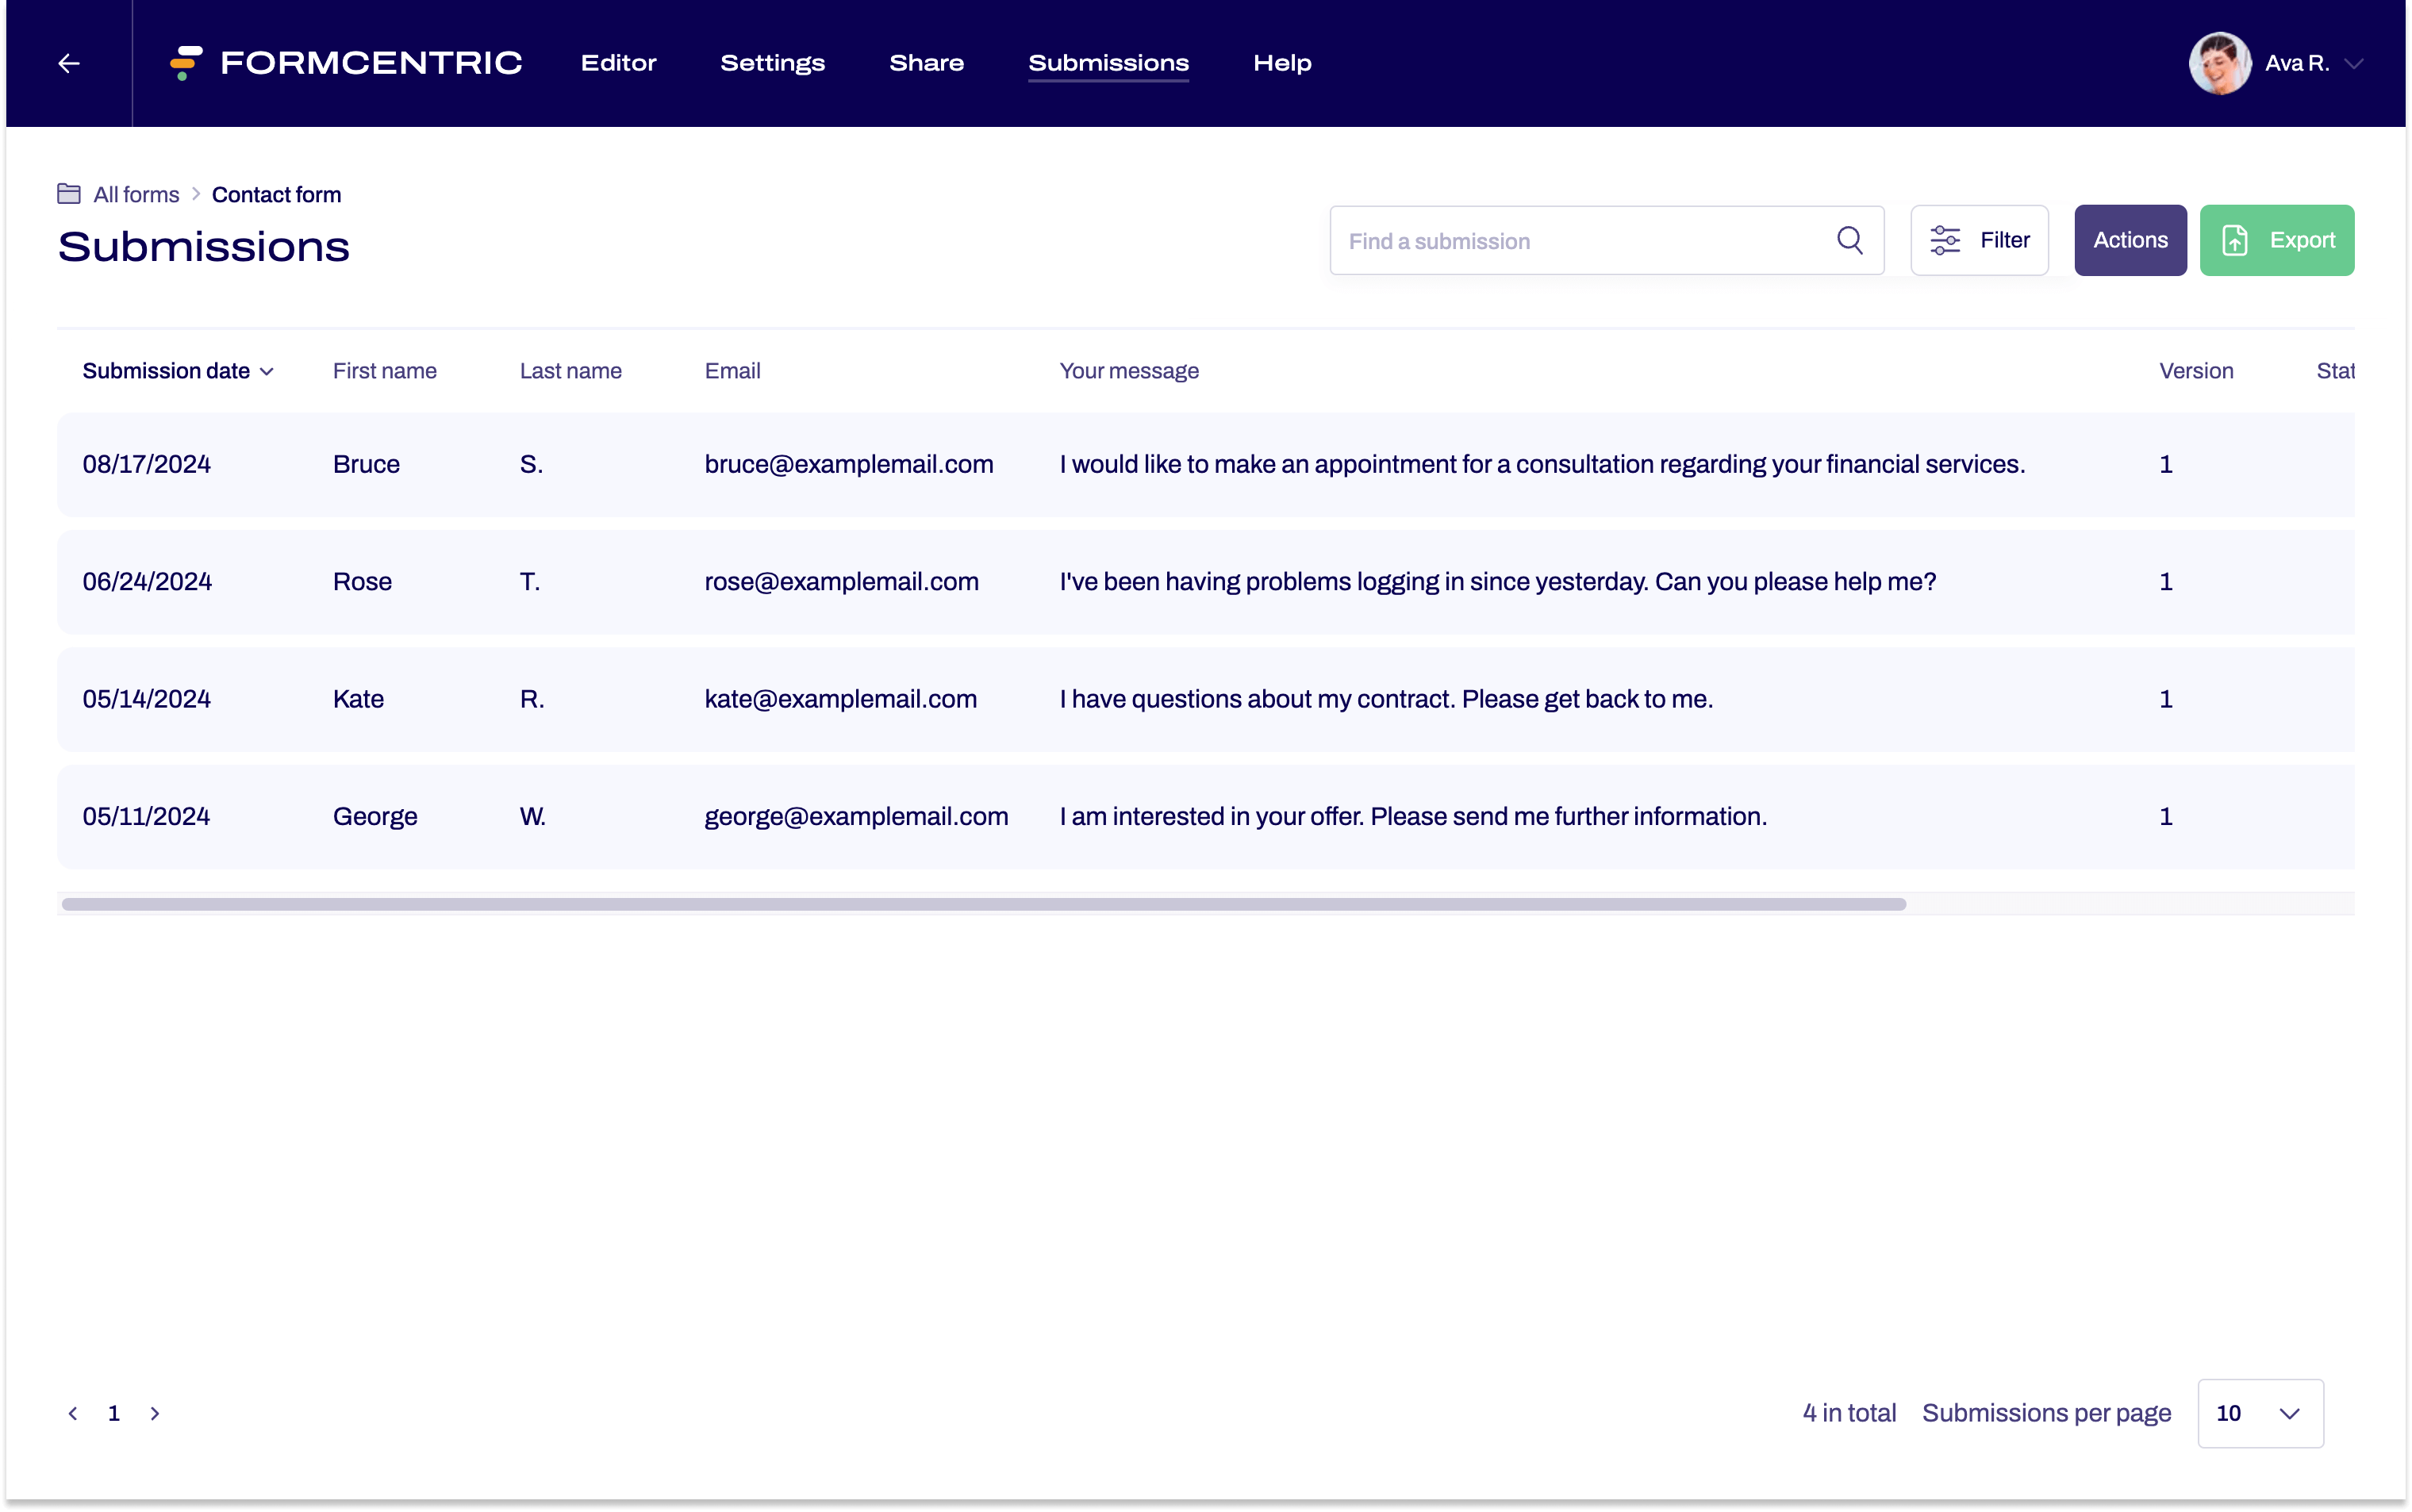This screenshot has width=2412, height=1512.
Task: Follow the All forms breadcrumb link
Action: [x=135, y=194]
